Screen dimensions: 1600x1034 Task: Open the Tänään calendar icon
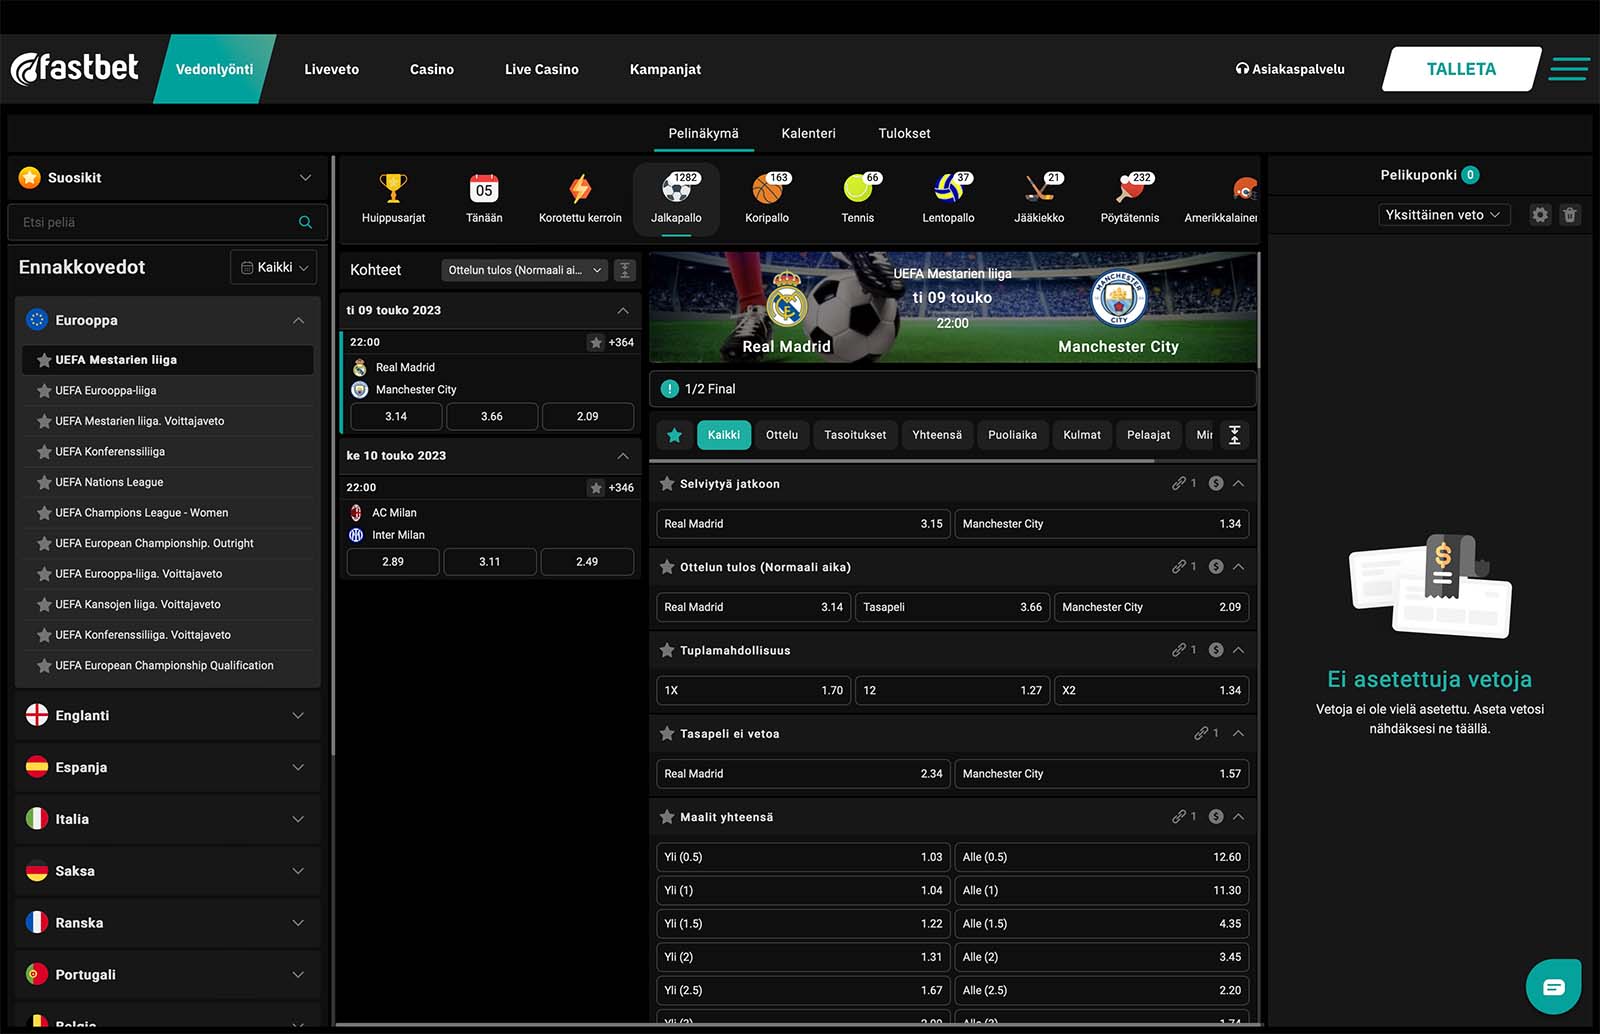pyautogui.click(x=484, y=188)
